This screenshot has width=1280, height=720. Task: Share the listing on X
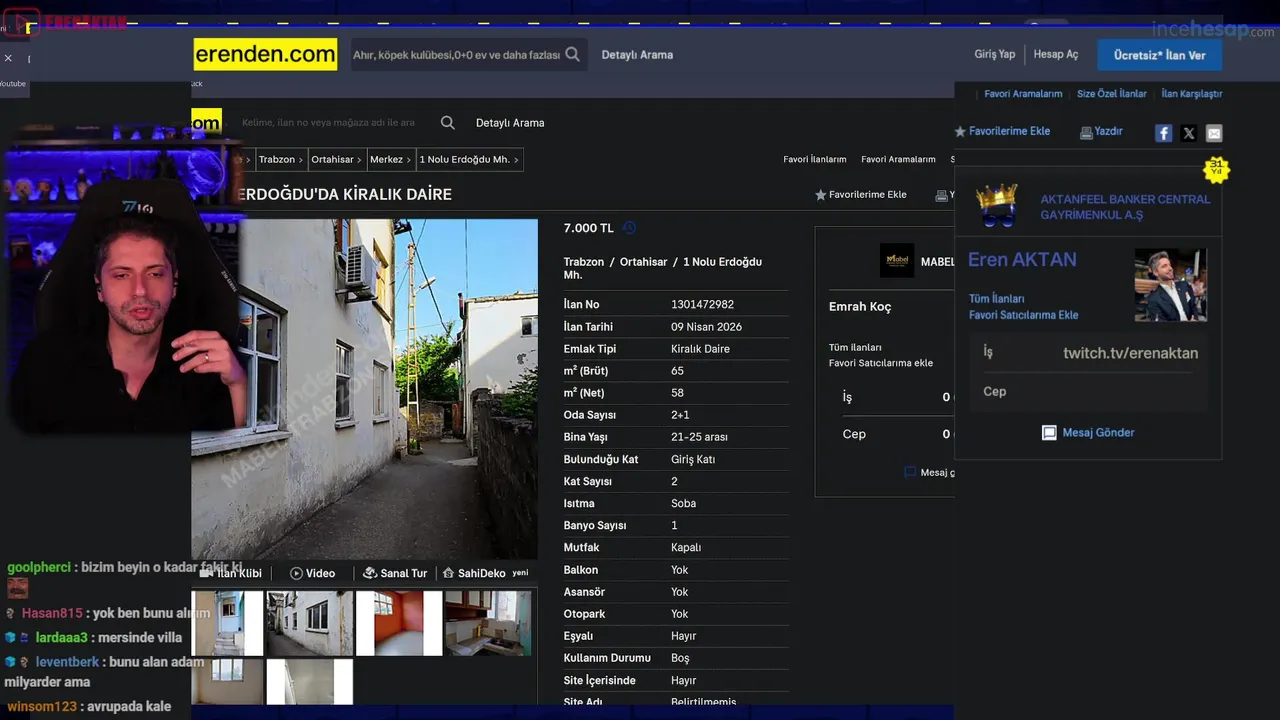[x=1189, y=133]
